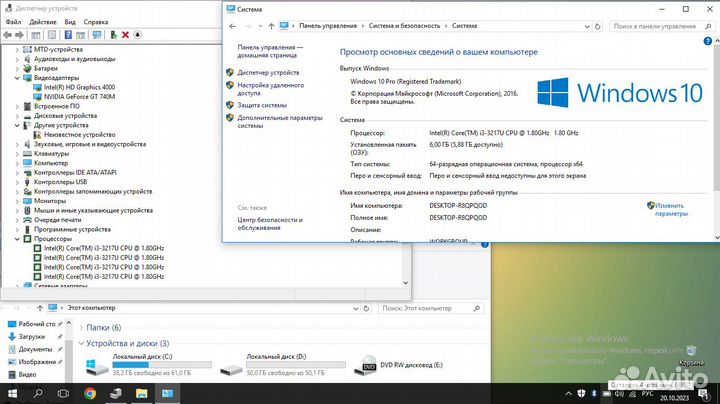Open Task View on taskbar
Viewport: 720px width, 404px height.
pyautogui.click(x=63, y=394)
